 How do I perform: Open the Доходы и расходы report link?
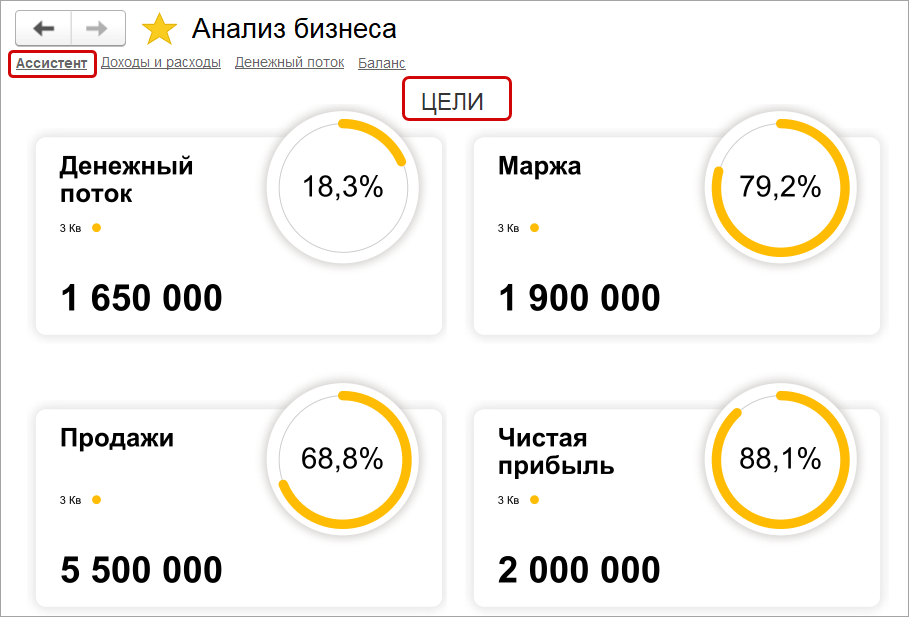click(x=160, y=62)
